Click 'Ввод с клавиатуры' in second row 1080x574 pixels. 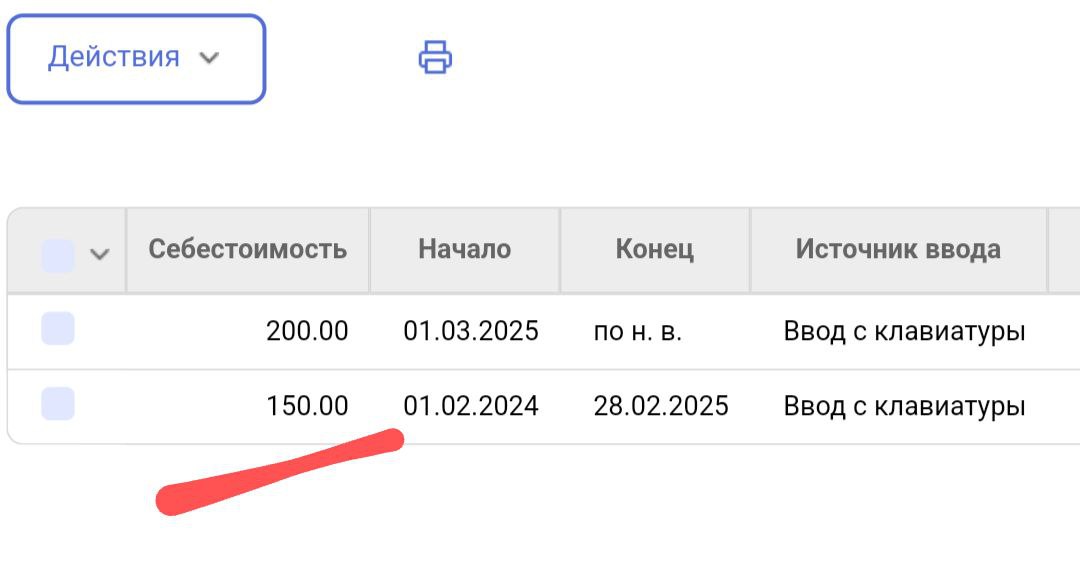coord(904,406)
